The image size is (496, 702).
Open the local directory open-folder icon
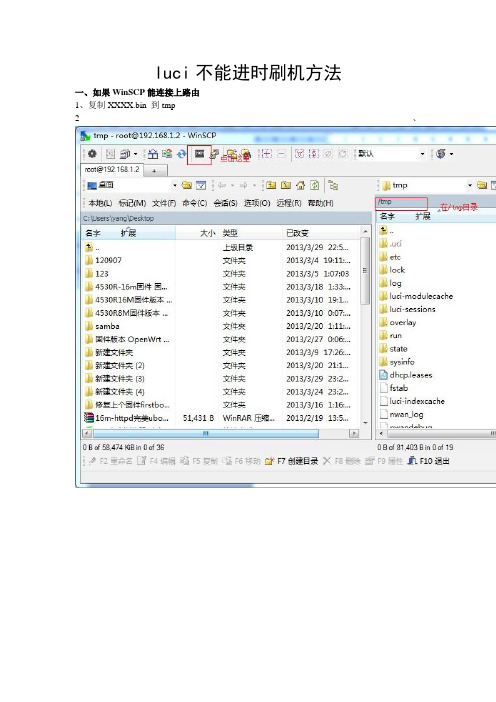[x=187, y=185]
